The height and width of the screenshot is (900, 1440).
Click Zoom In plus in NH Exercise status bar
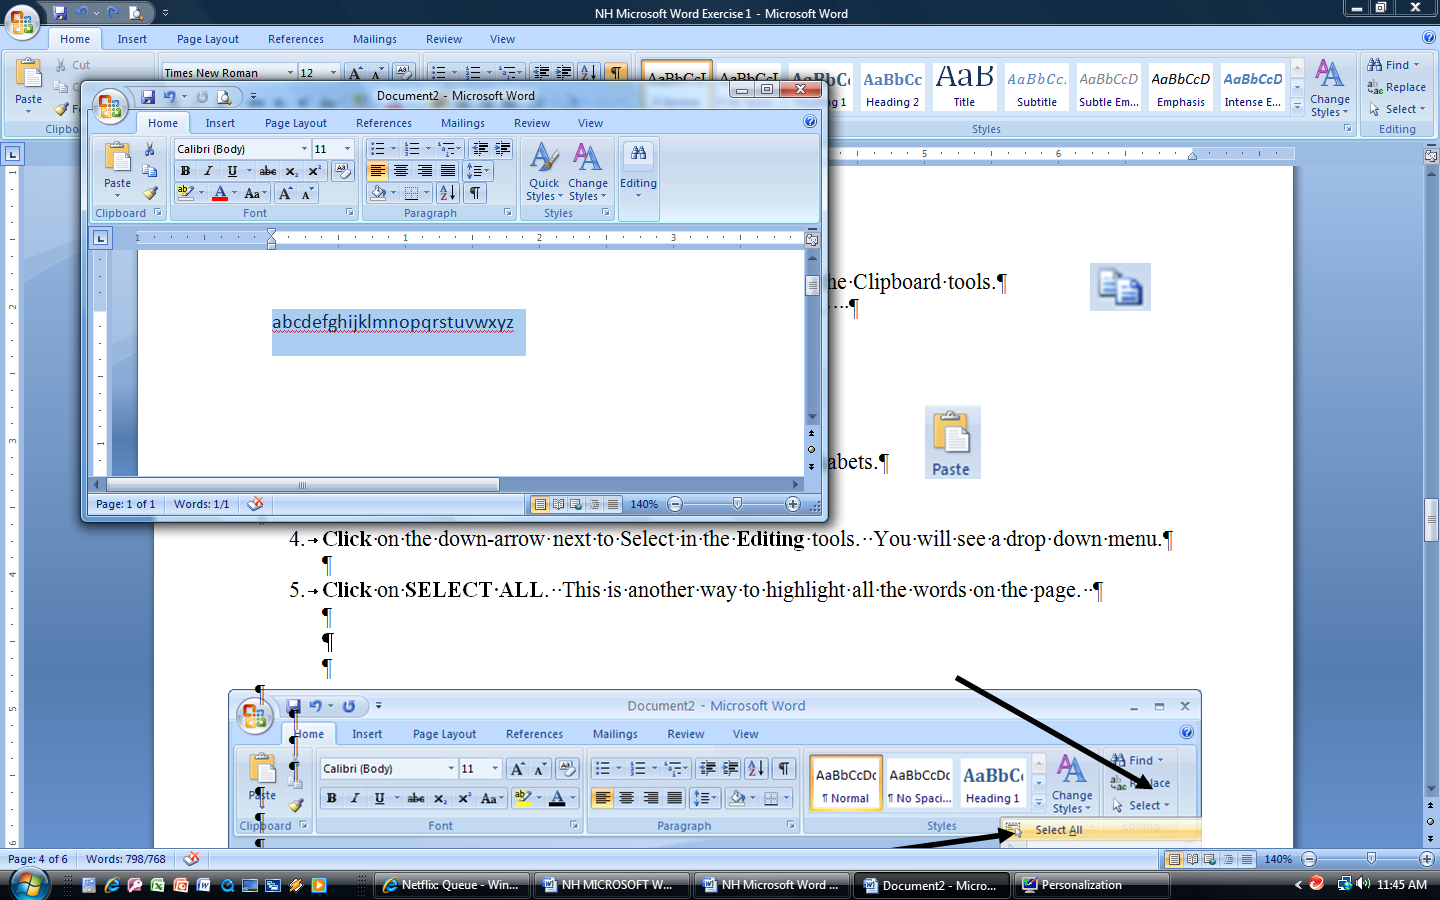1427,859
